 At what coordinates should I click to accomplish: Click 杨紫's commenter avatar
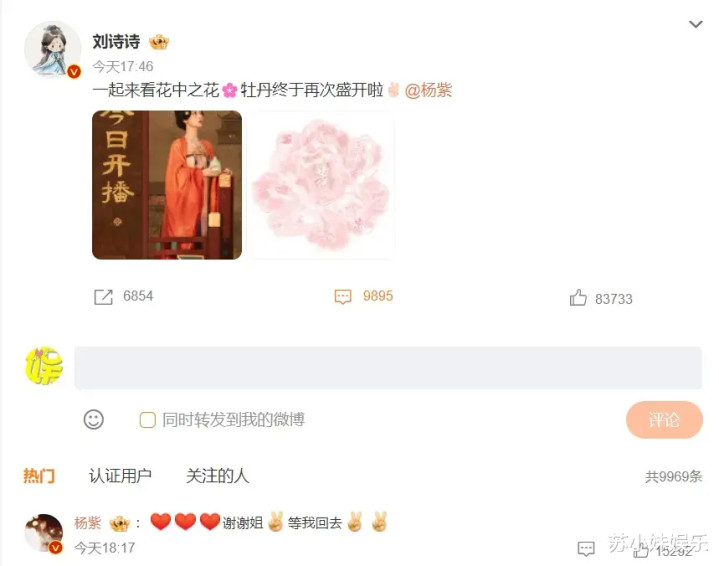[44, 533]
